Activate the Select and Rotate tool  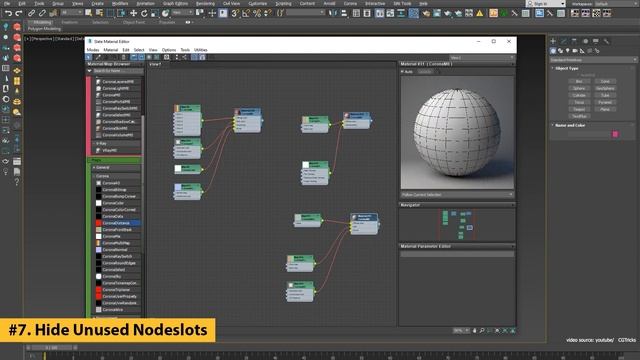point(144,13)
